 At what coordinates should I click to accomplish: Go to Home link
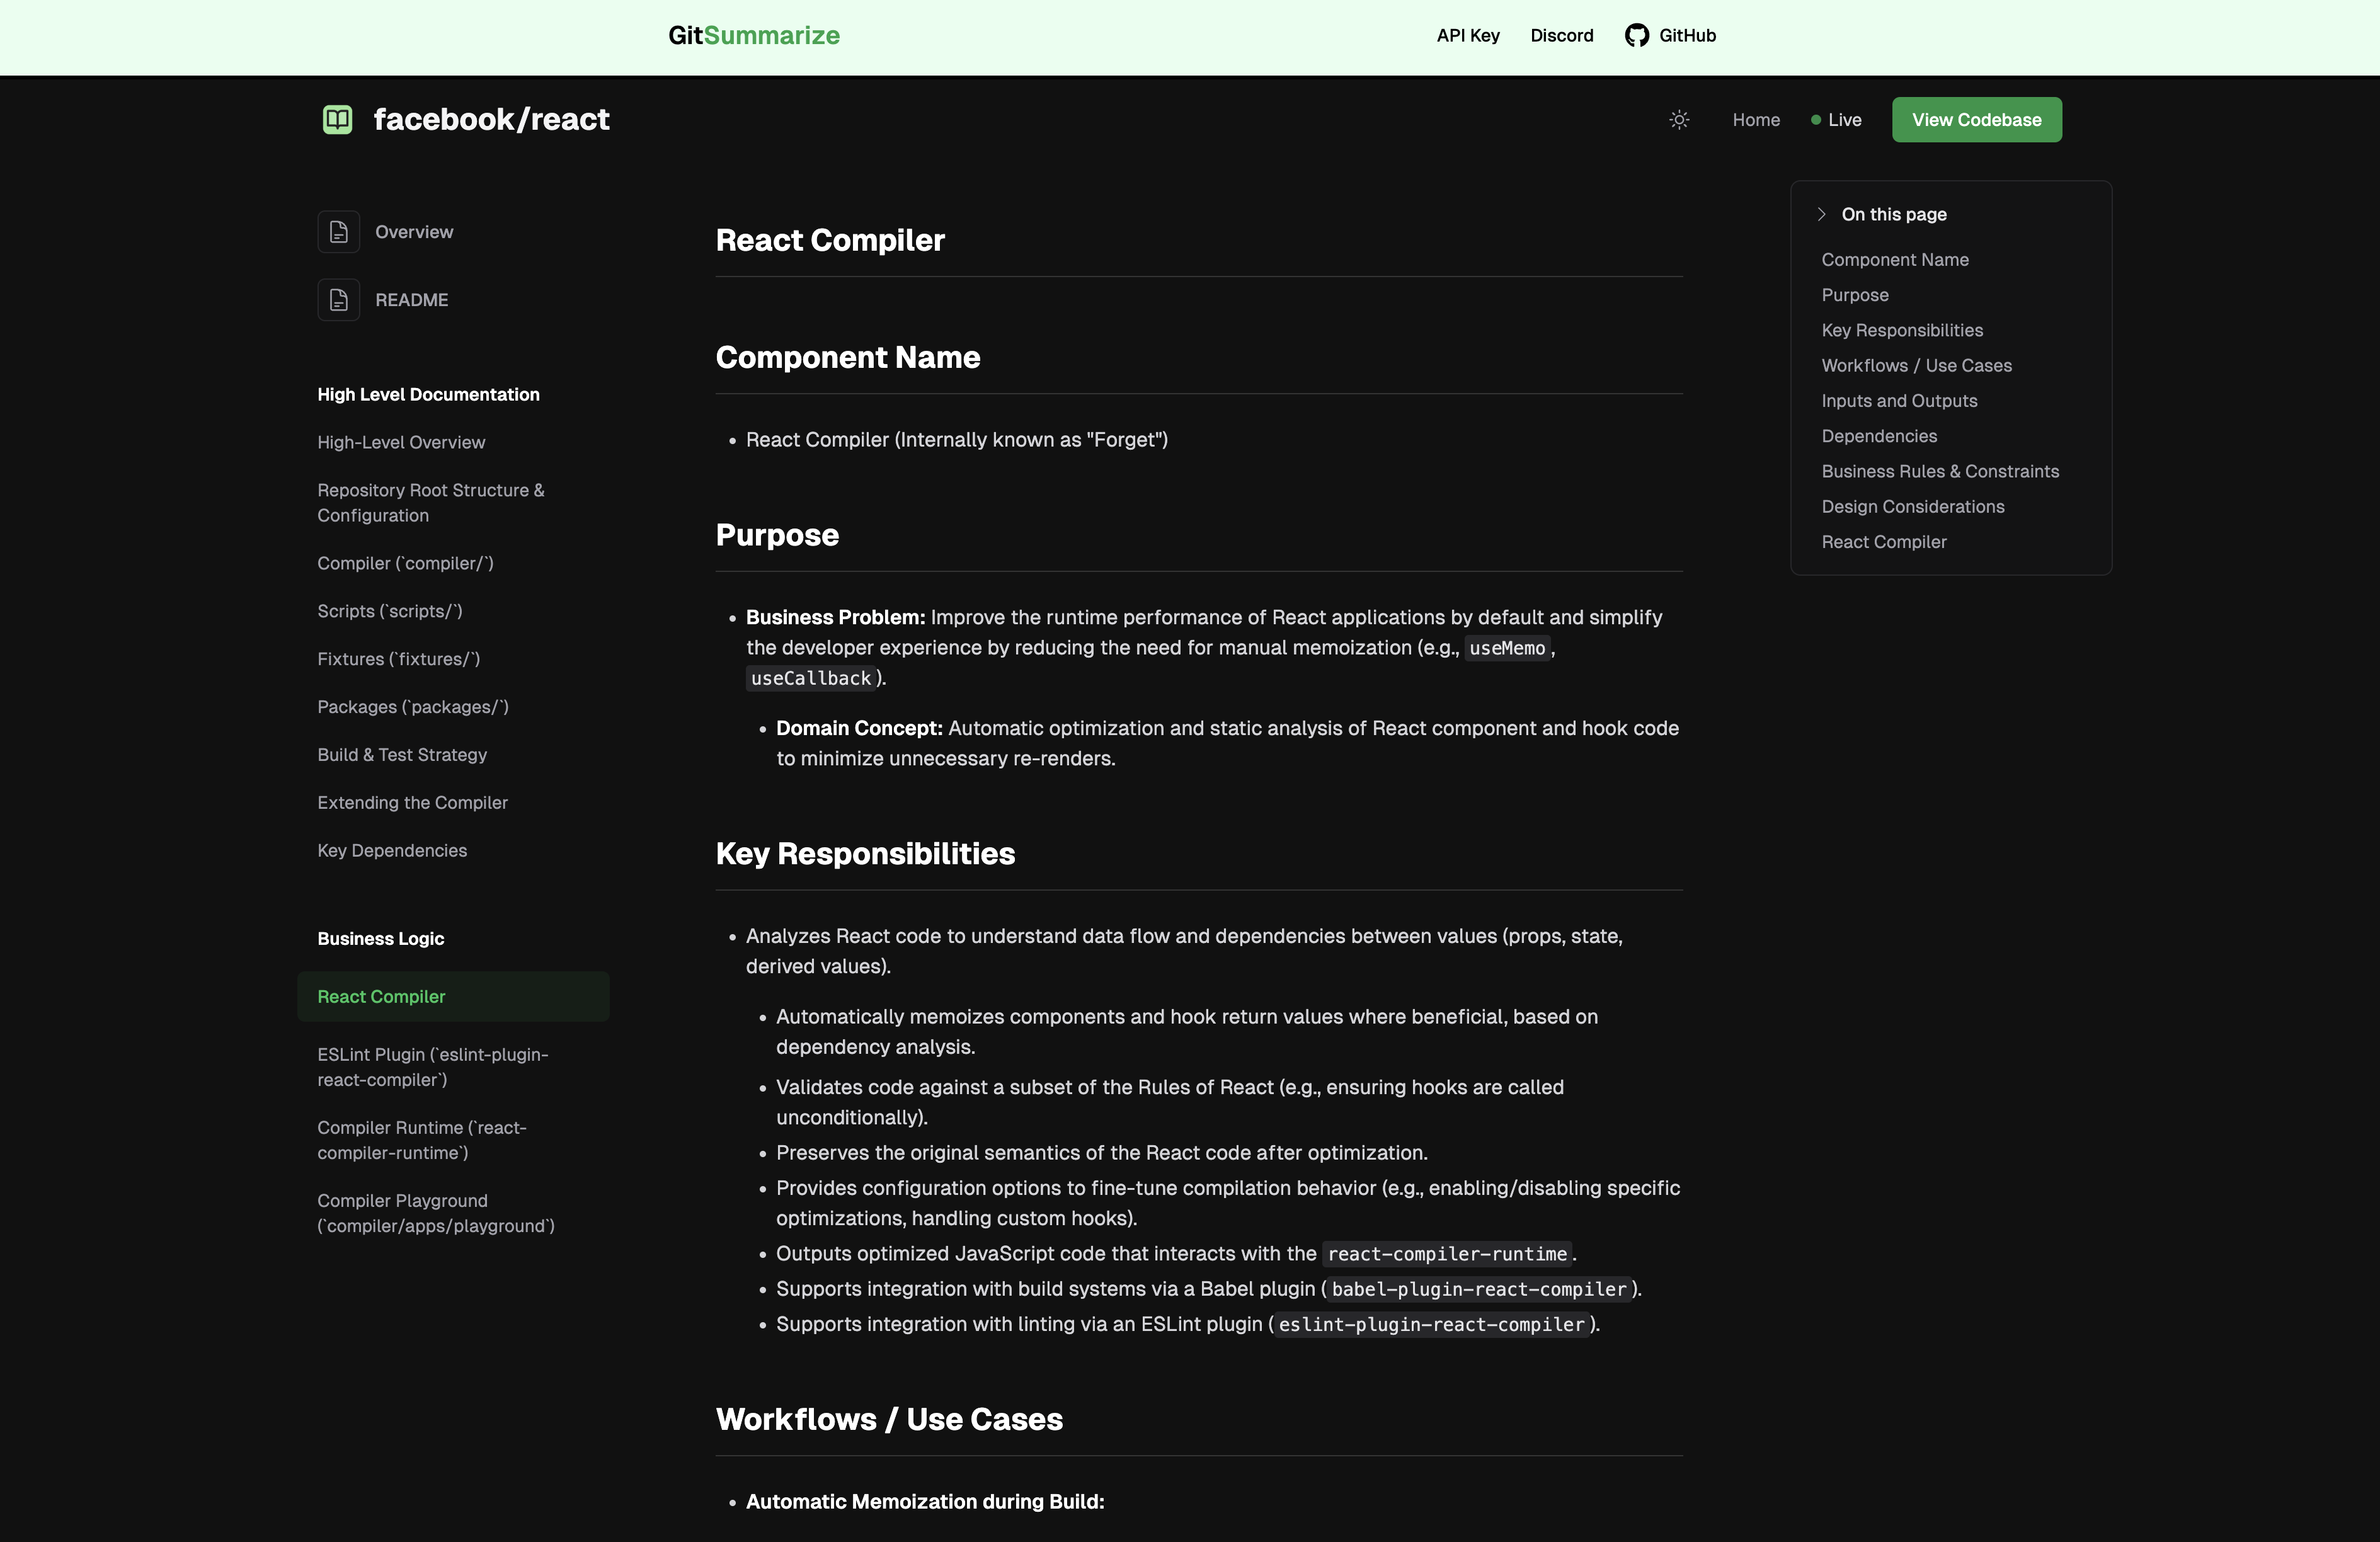1755,120
